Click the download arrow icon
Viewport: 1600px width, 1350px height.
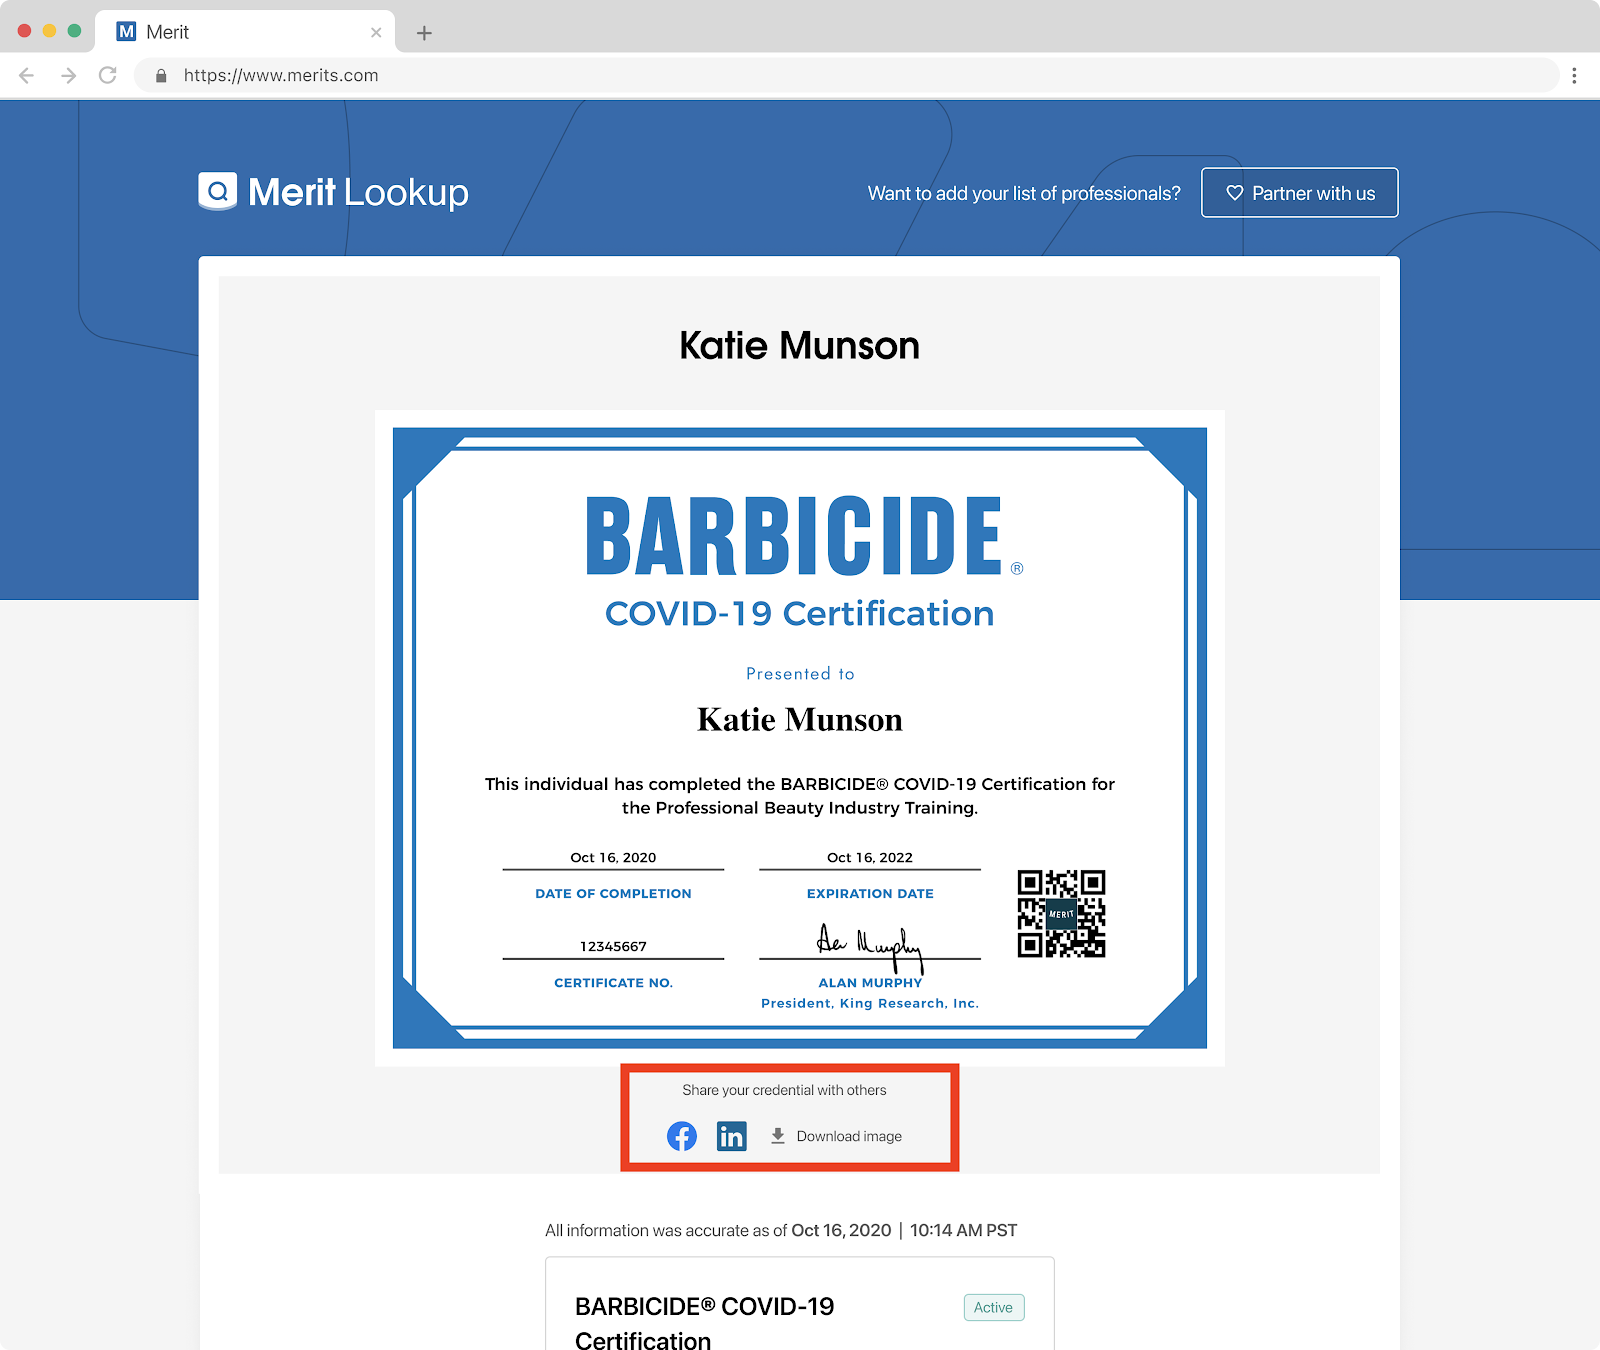[778, 1136]
